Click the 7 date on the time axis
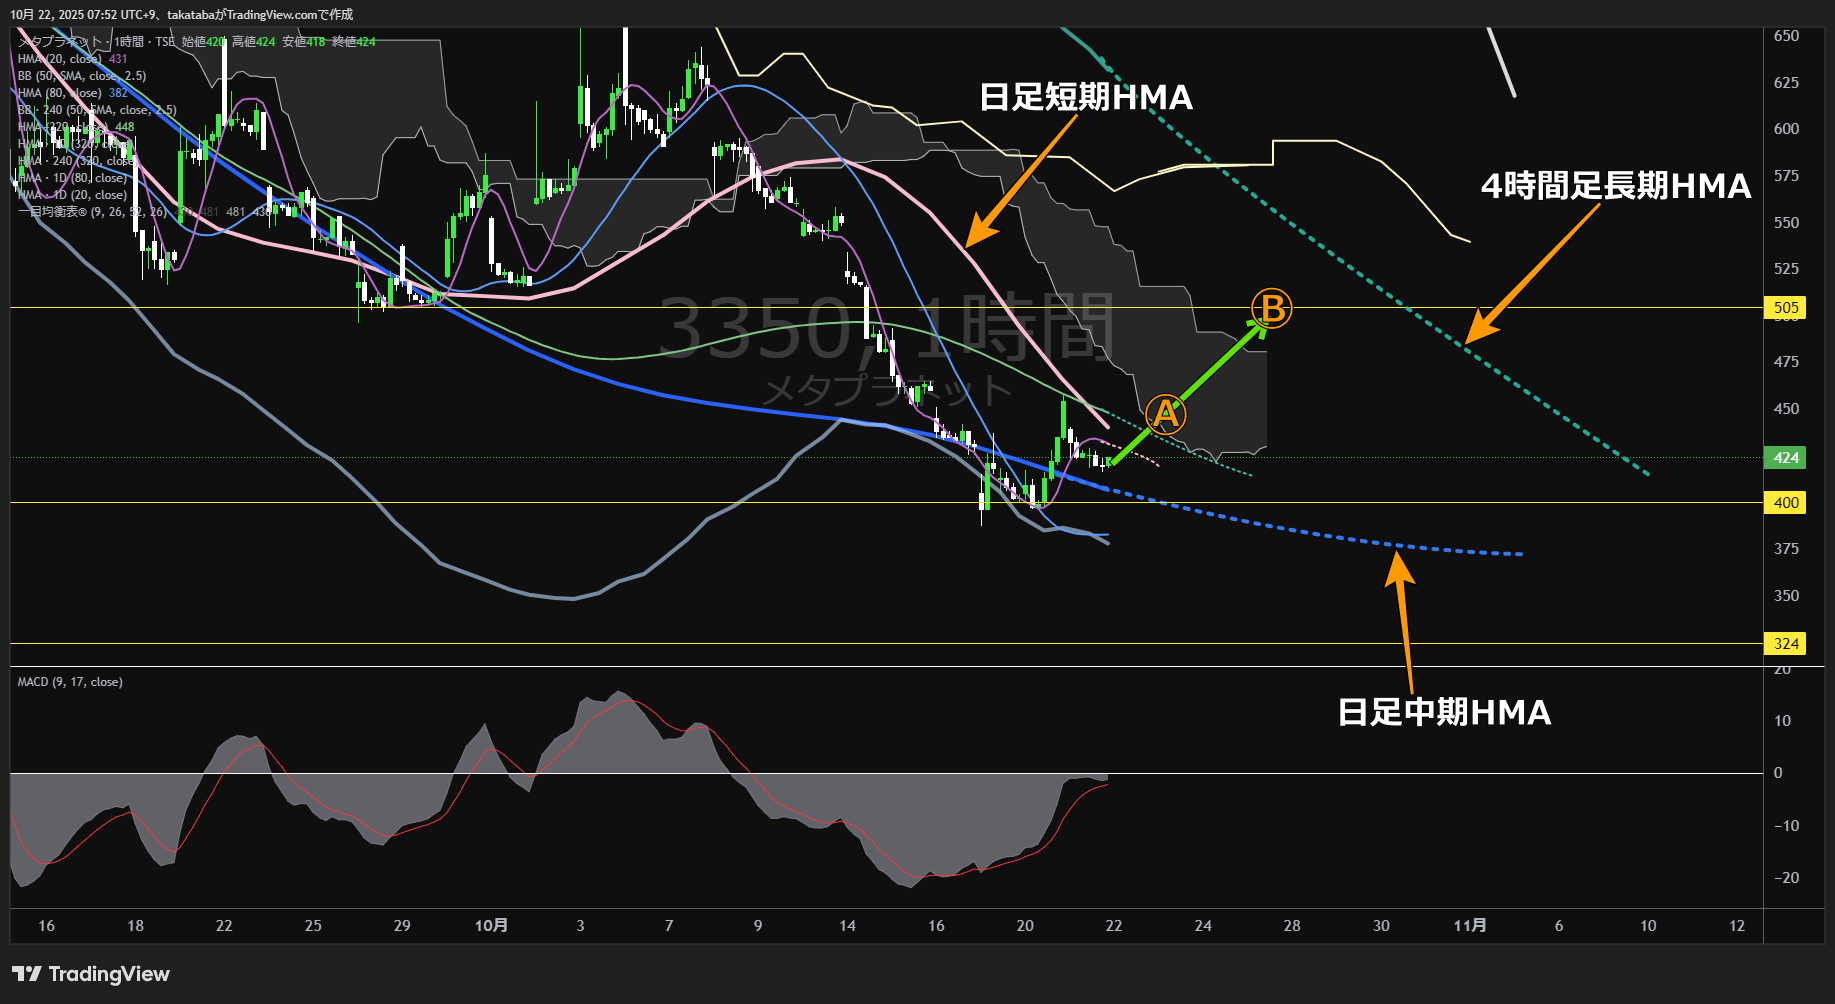This screenshot has width=1835, height=1004. (669, 926)
